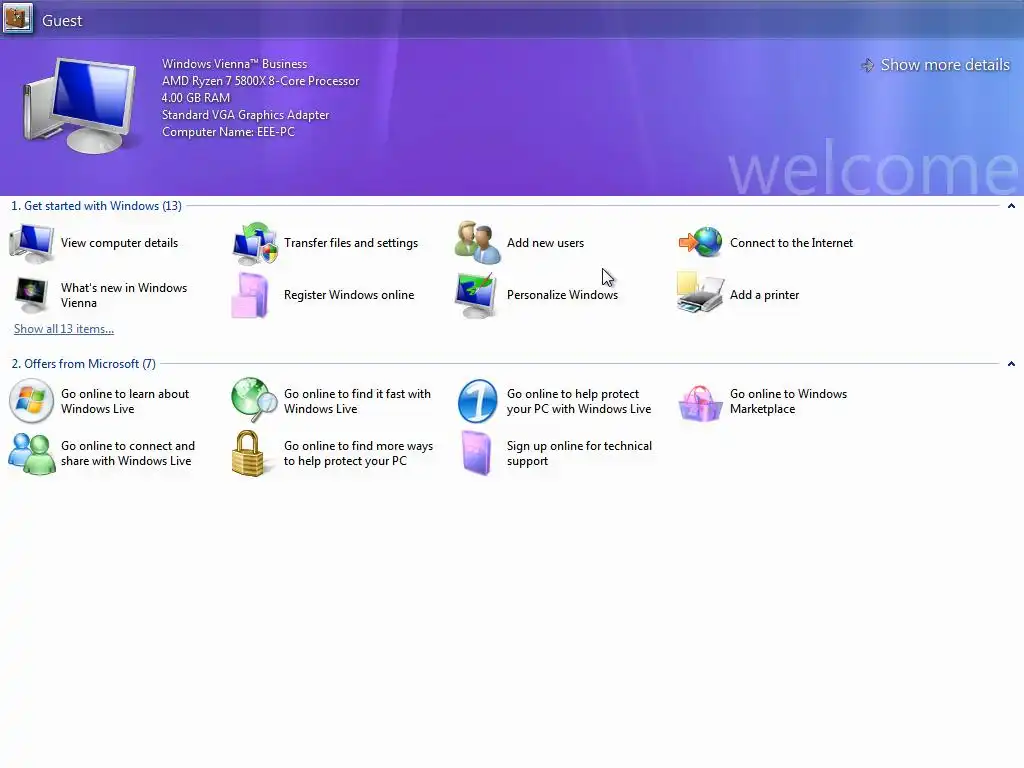Open the Windows Marketplace basket icon

click(x=700, y=403)
